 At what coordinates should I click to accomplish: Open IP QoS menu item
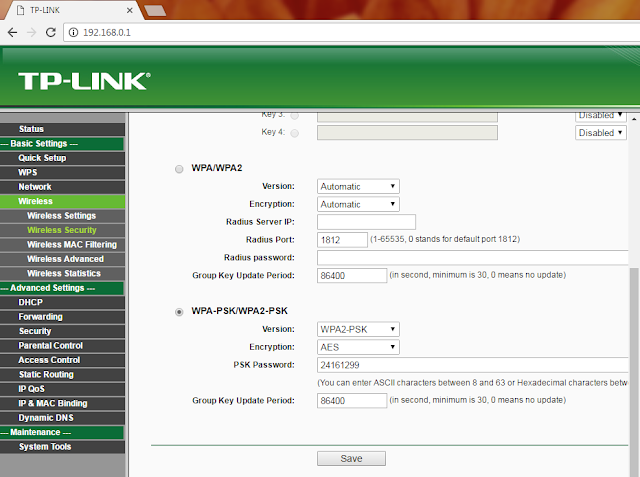pos(62,389)
